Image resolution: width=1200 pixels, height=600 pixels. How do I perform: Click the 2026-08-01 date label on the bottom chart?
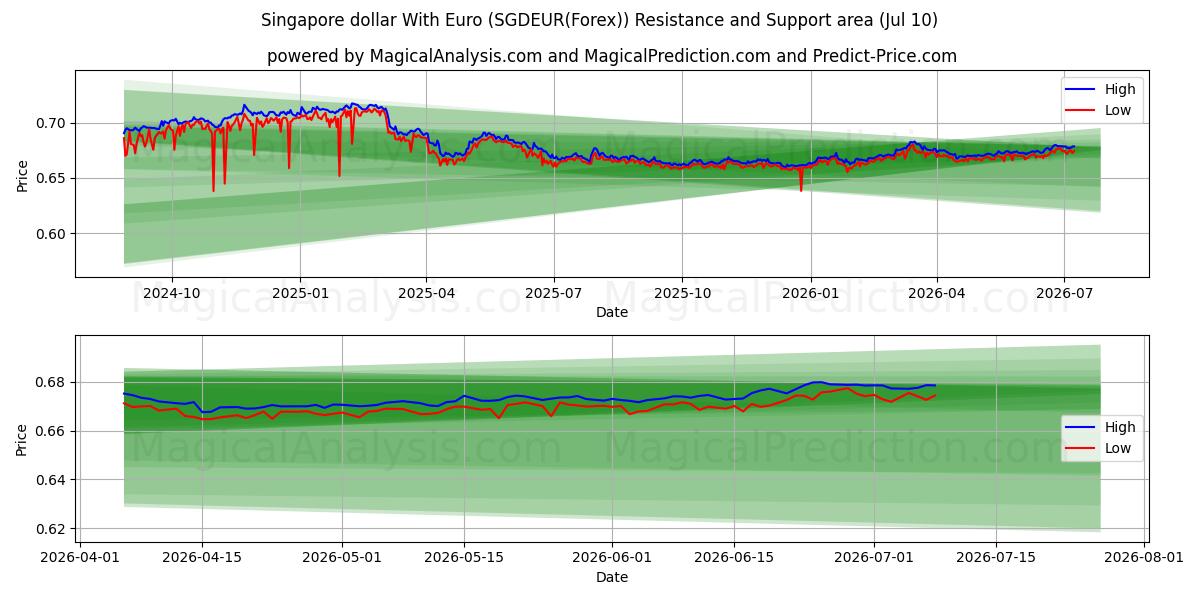(x=1144, y=558)
